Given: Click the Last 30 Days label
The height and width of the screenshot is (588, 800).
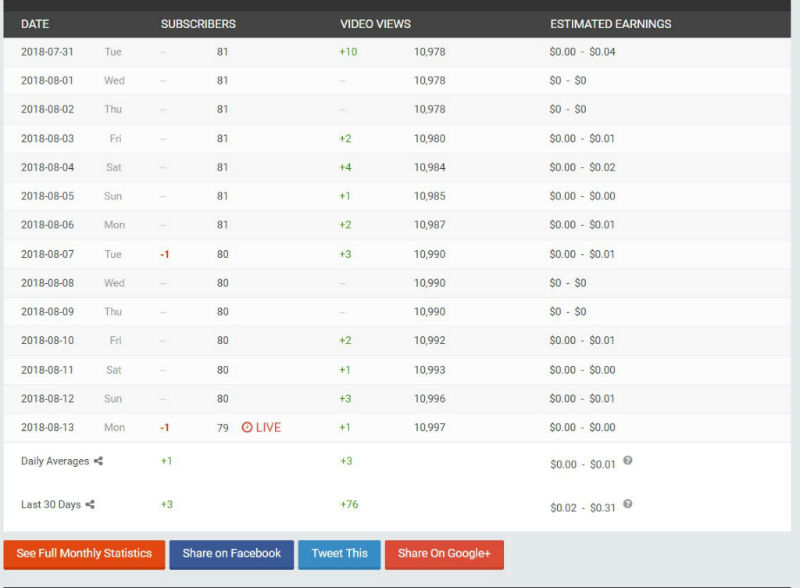Looking at the screenshot, I should (51, 504).
